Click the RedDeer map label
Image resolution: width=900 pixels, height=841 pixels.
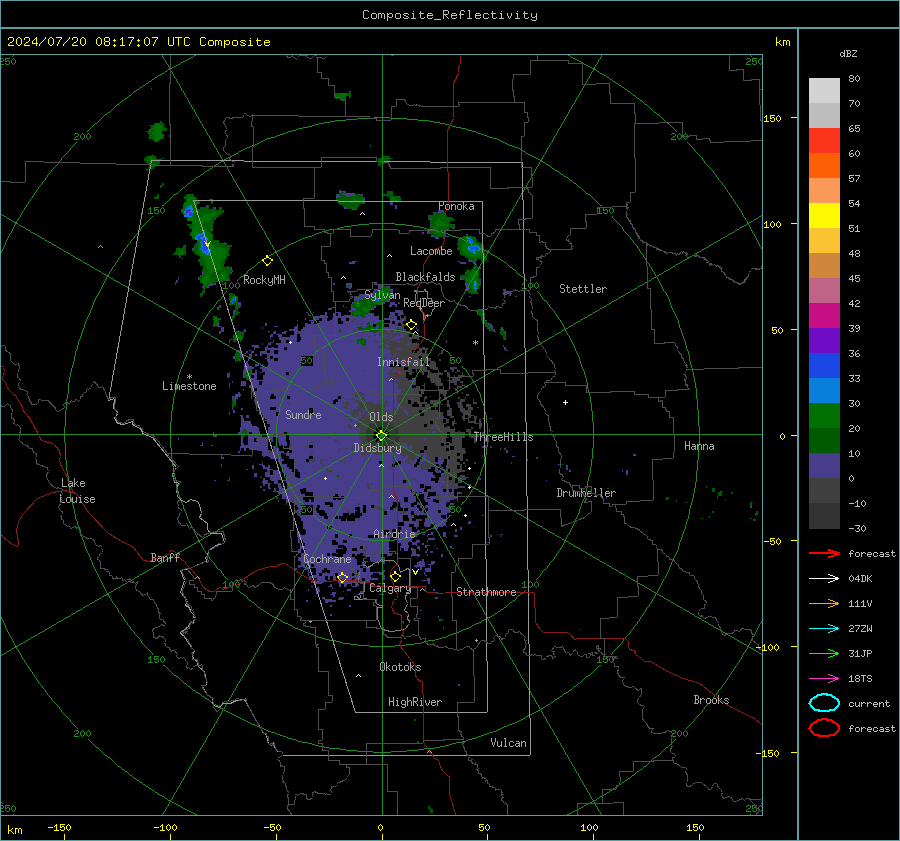pyautogui.click(x=424, y=303)
